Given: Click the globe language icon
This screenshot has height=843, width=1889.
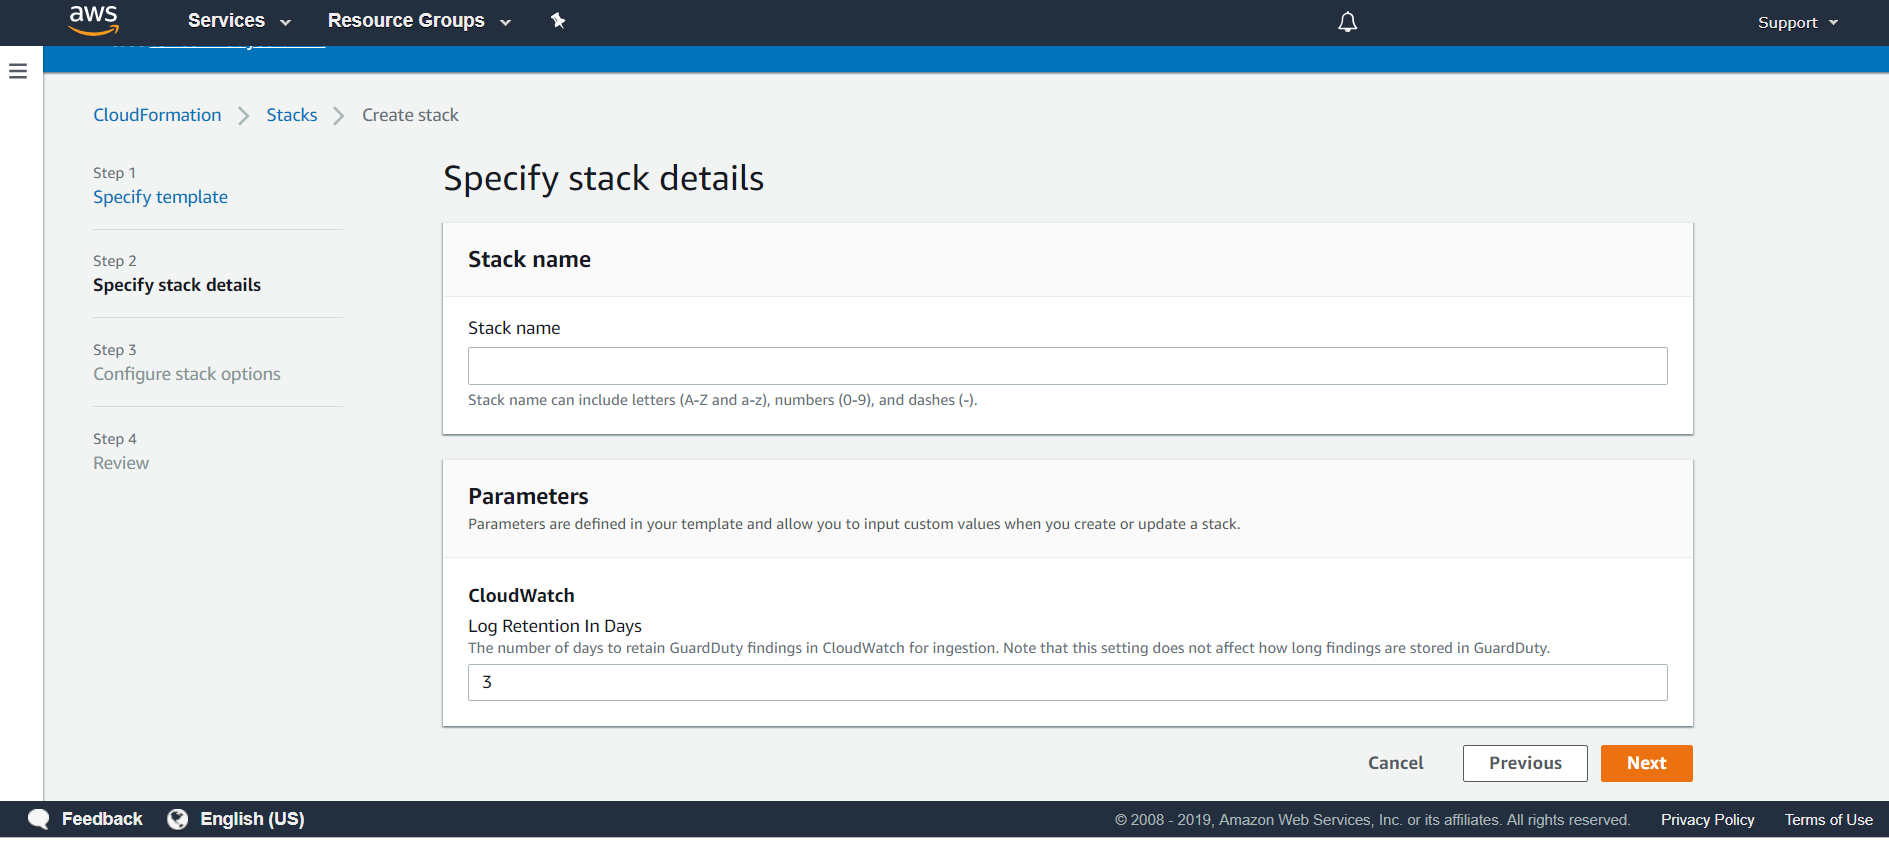Looking at the screenshot, I should 178,819.
